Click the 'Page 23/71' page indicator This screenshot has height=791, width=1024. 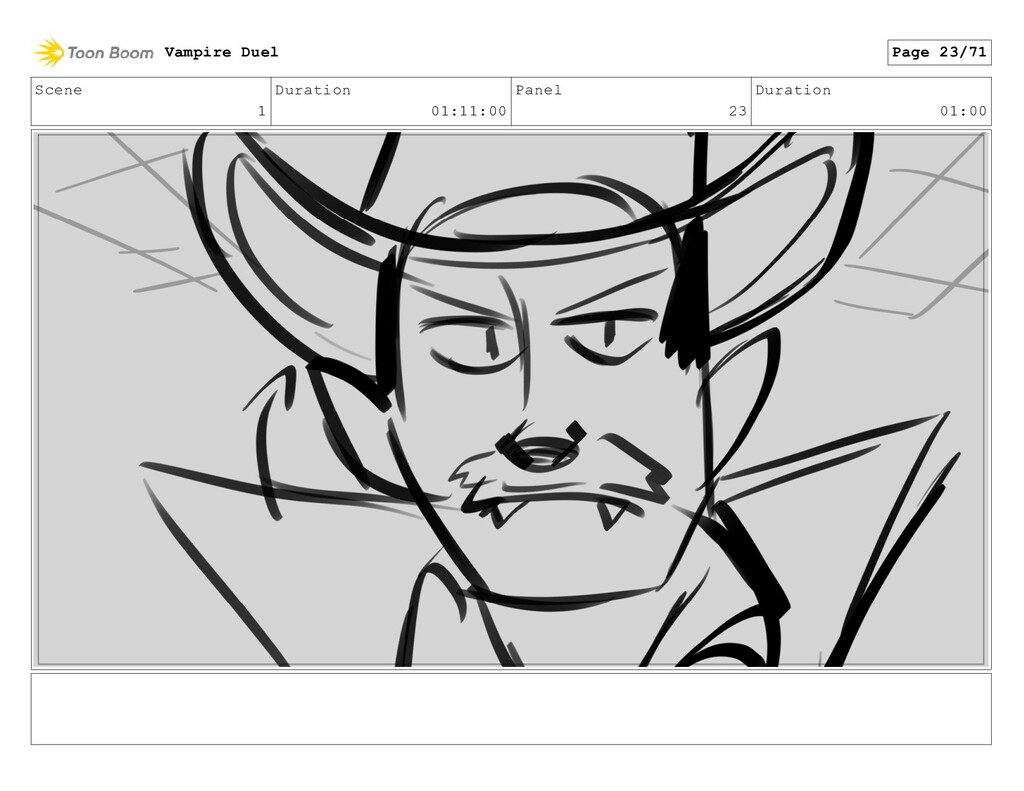pos(939,52)
